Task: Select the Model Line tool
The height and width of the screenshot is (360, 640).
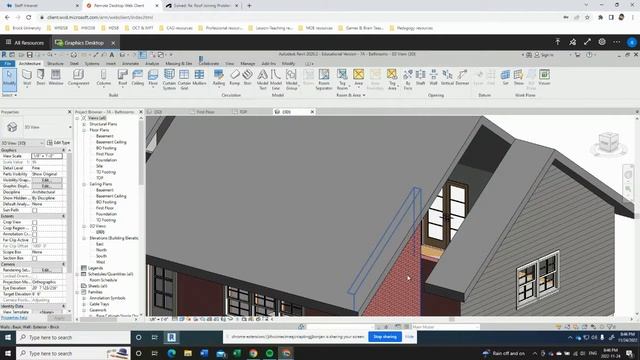Action: pyautogui.click(x=276, y=79)
